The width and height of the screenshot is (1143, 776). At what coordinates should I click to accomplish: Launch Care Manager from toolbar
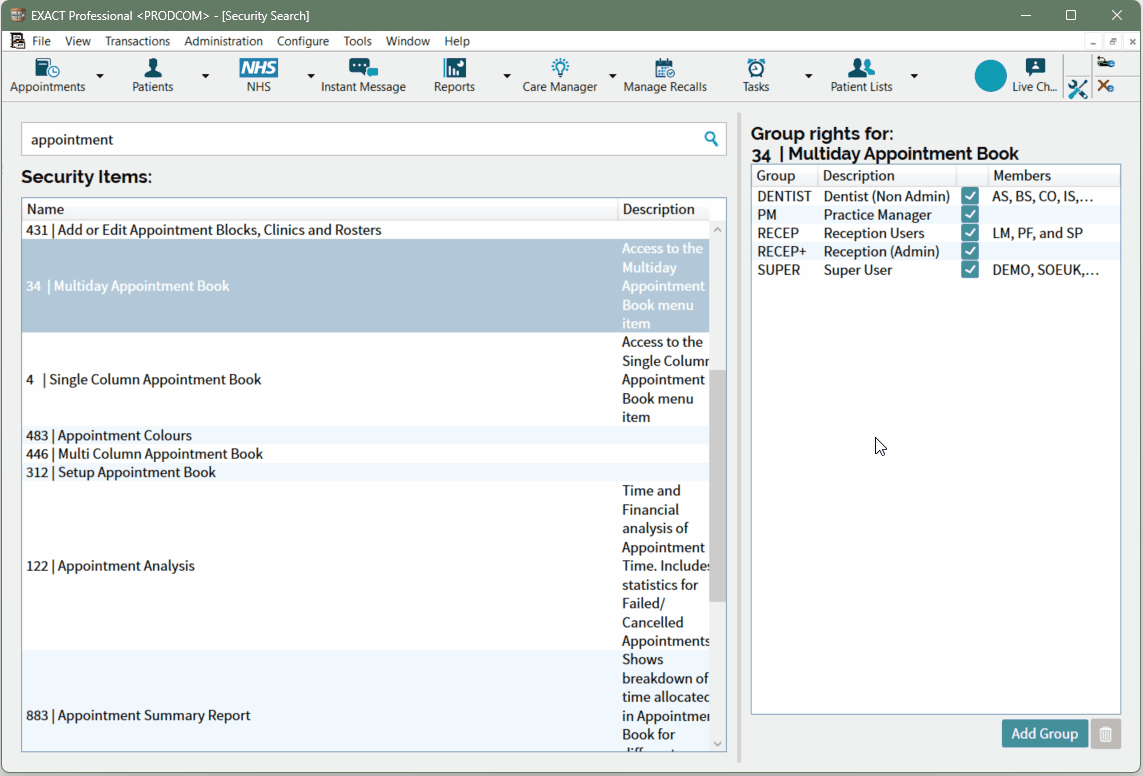[559, 76]
